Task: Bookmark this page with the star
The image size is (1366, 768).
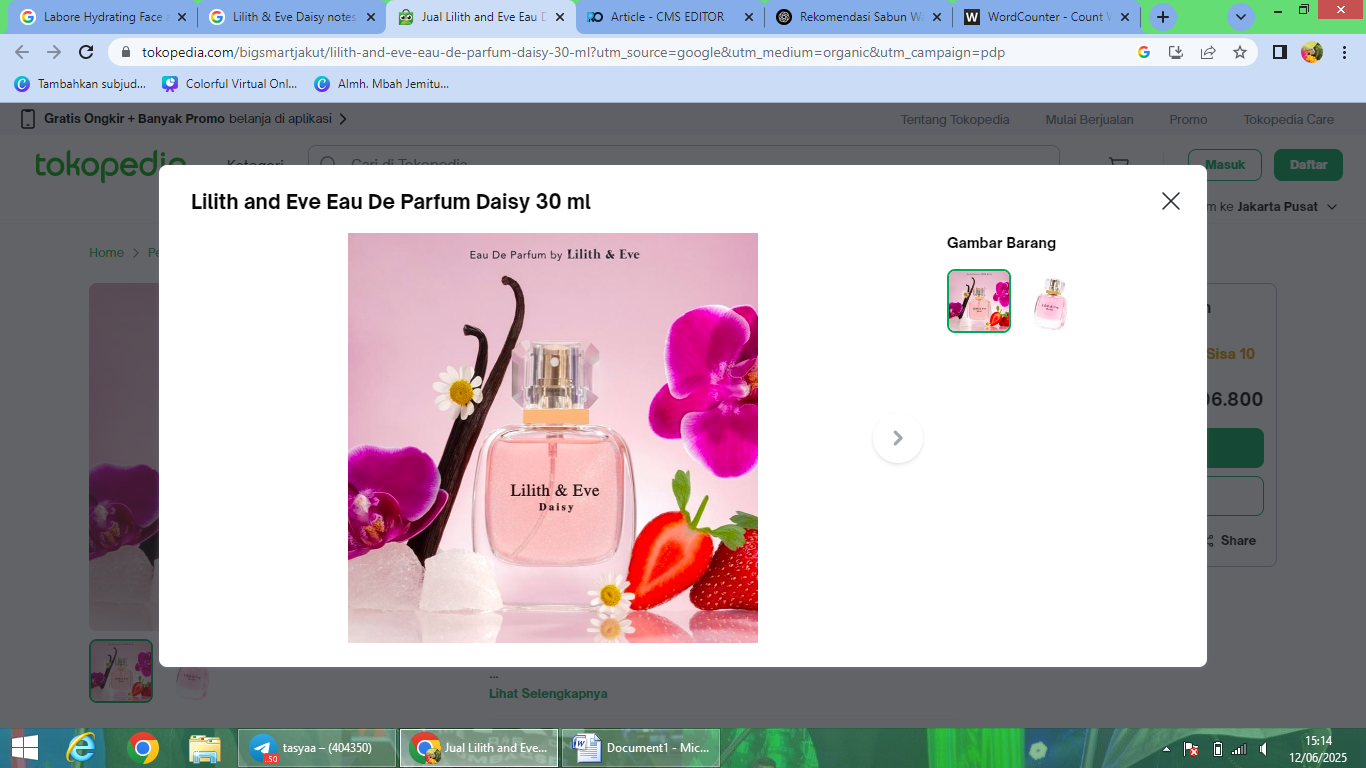Action: point(1240,53)
